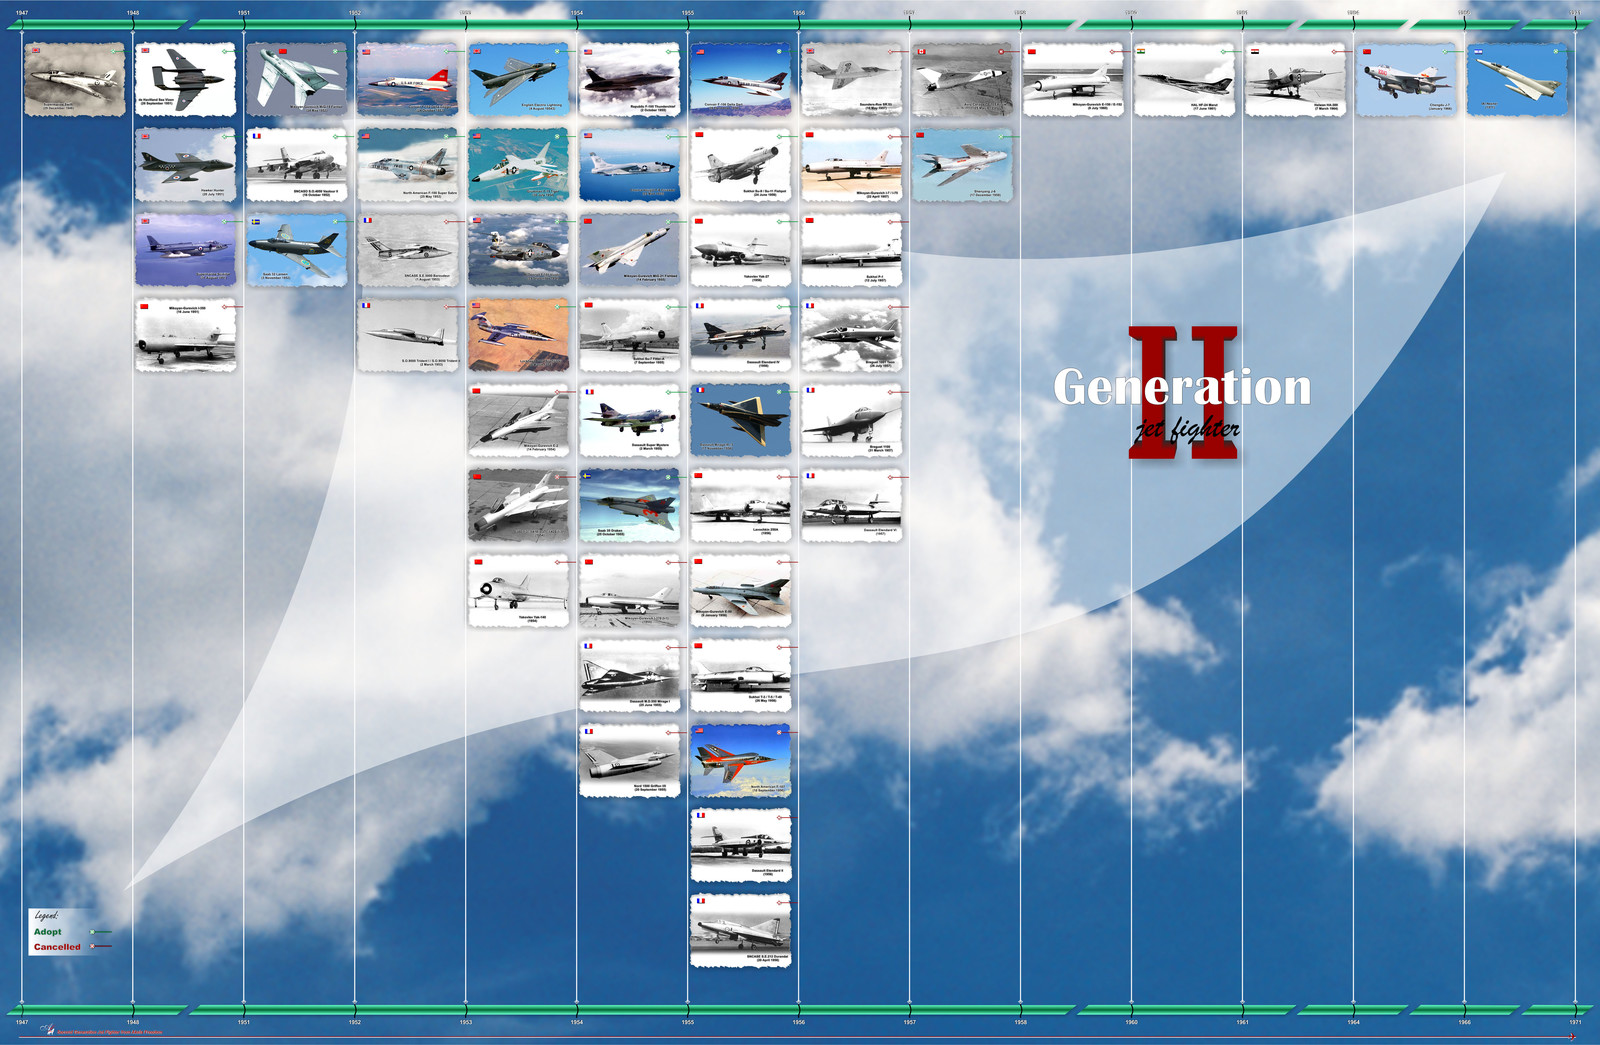Click the logo at the bottom-left corner

[x=47, y=1030]
